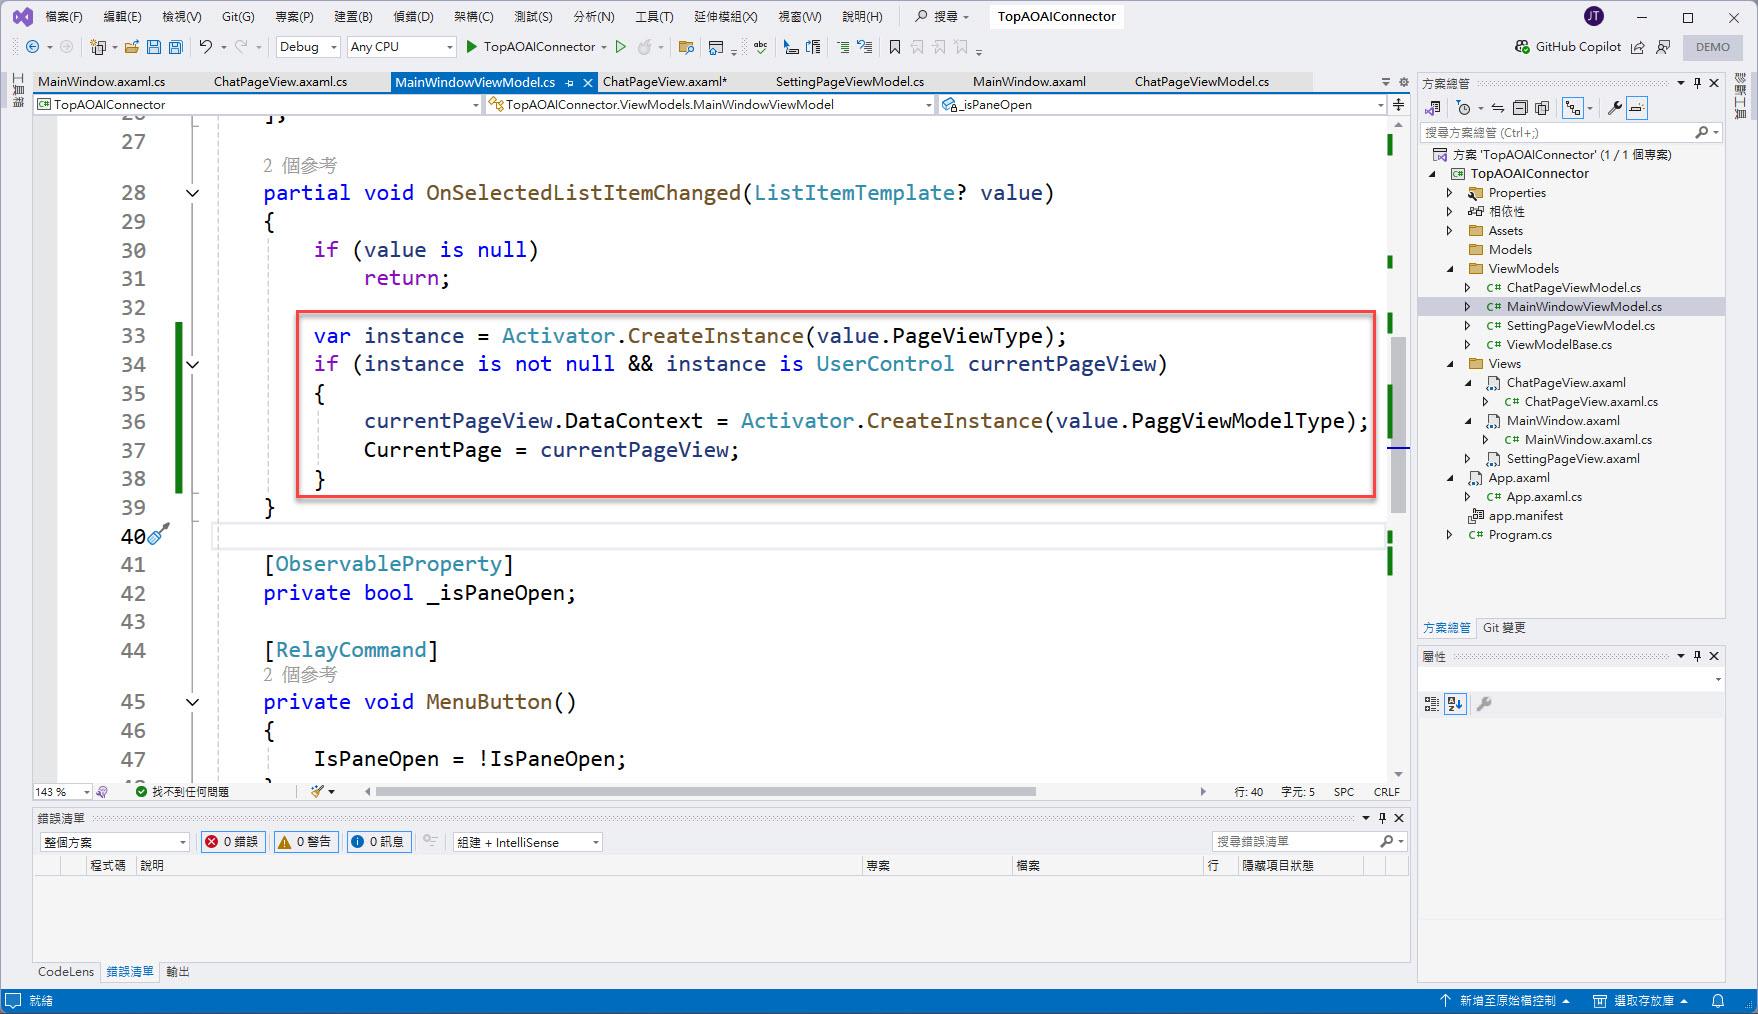Open the 143 % zoom dropdown

coord(62,792)
